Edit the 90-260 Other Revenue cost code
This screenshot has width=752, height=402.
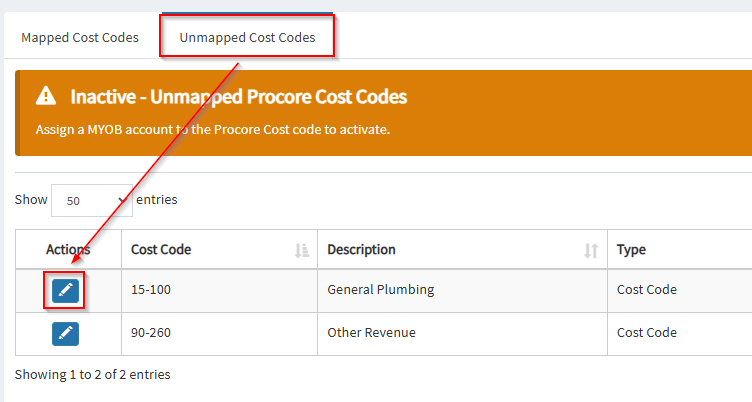[x=65, y=334]
